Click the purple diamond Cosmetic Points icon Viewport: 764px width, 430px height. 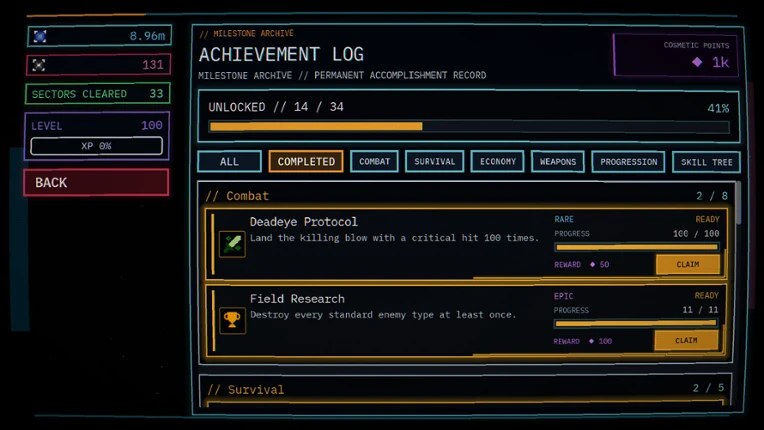[697, 62]
